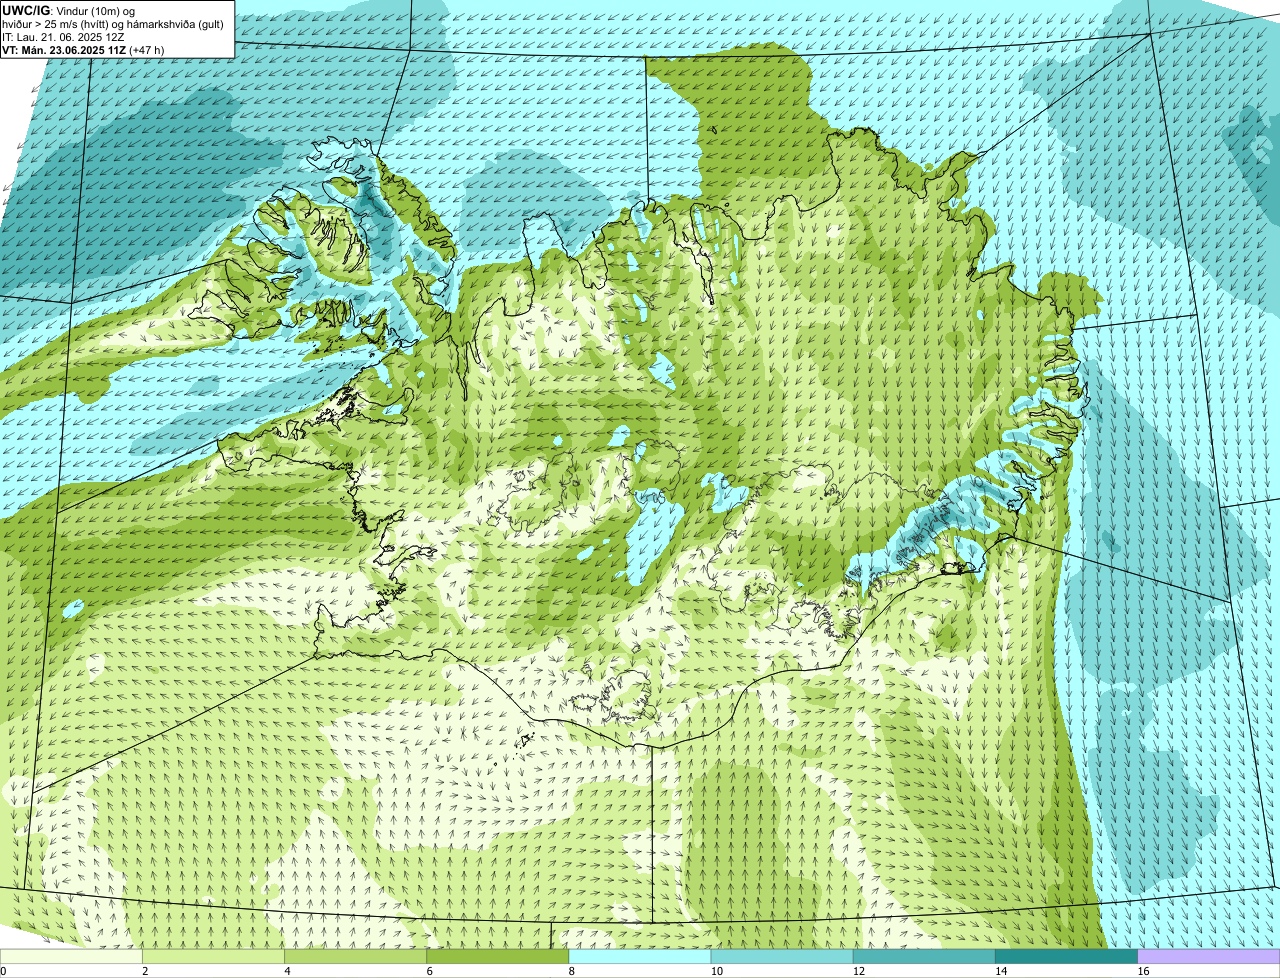This screenshot has width=1280, height=978.
Task: Click the 'VT: Mán. 23.06.2025 11Z (+47 h)' line
Action: 83,49
